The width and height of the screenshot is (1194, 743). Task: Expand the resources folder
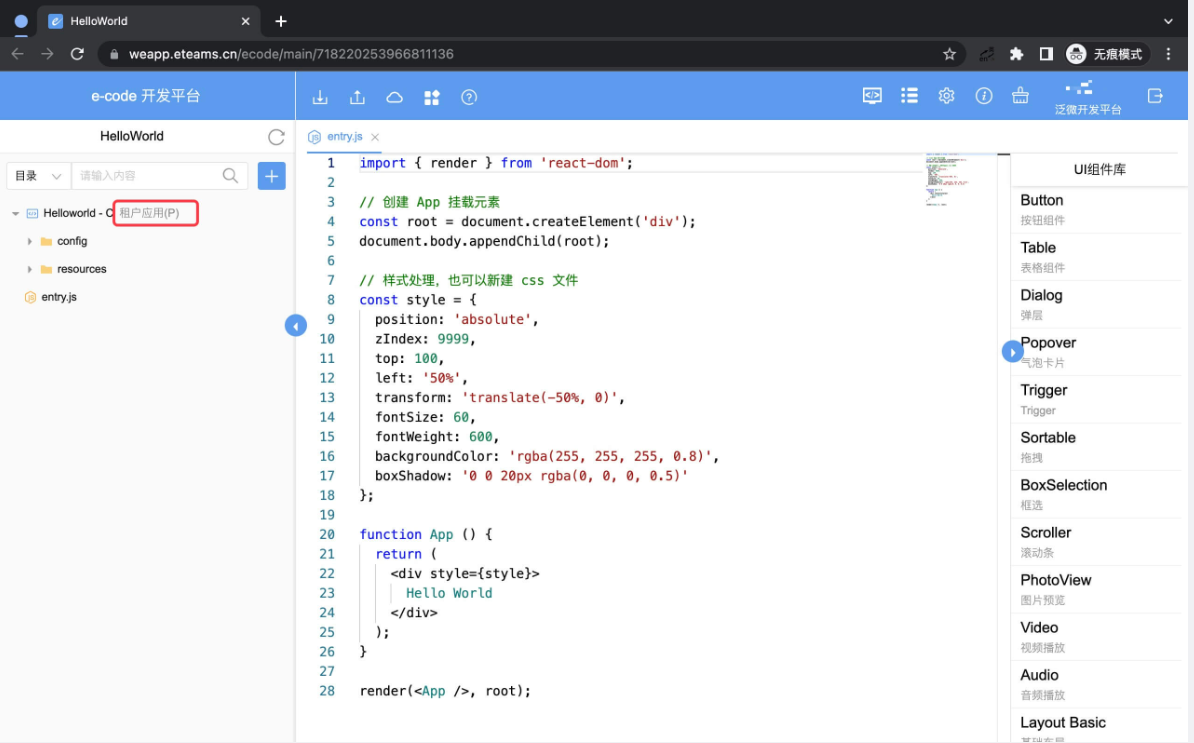coord(30,269)
